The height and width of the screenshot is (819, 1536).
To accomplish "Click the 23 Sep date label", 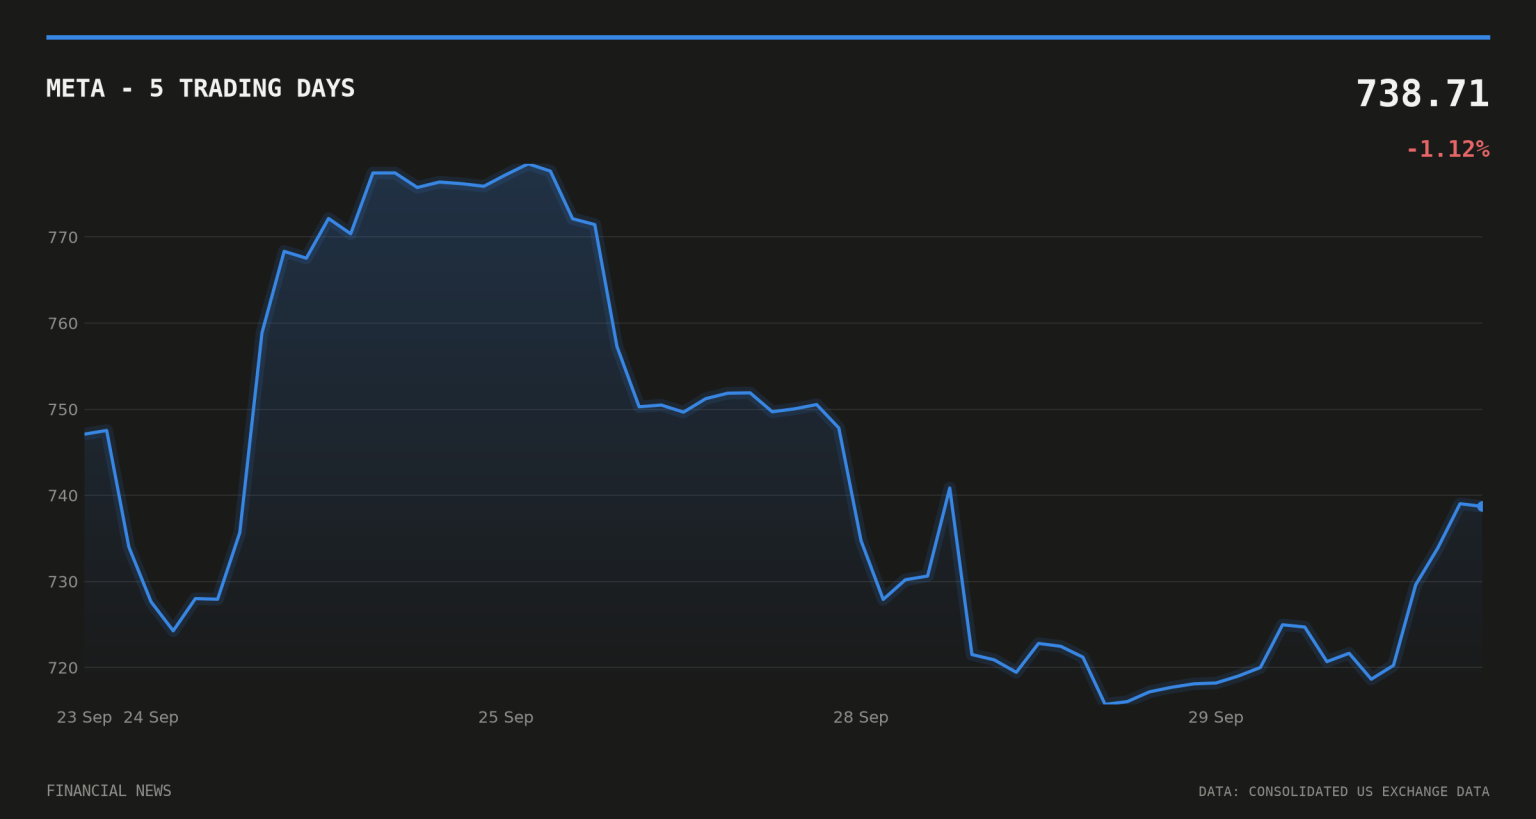I will point(84,717).
